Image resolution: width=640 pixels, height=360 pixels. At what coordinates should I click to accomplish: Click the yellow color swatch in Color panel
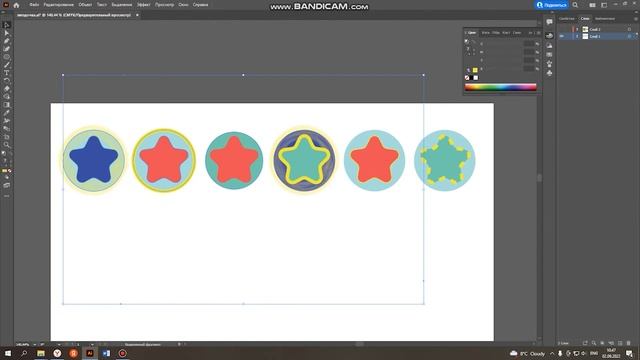coord(475,70)
